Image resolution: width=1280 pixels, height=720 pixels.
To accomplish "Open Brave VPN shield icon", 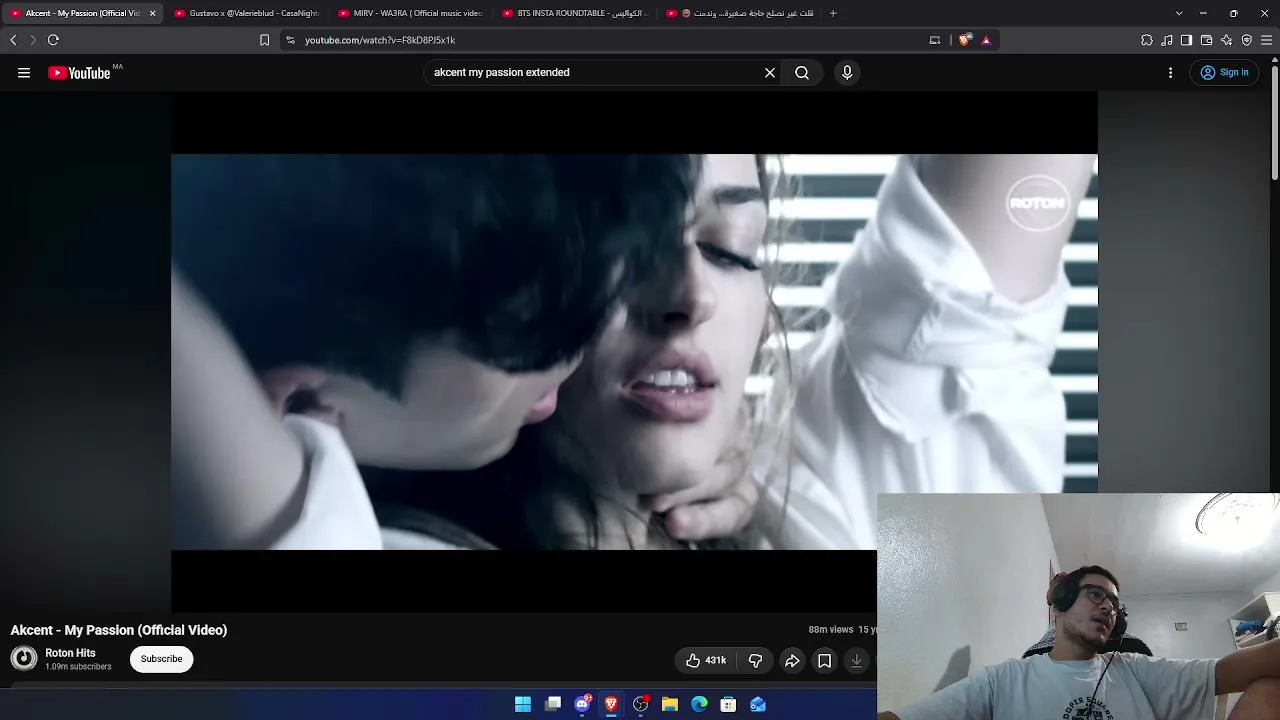I will (x=1247, y=40).
